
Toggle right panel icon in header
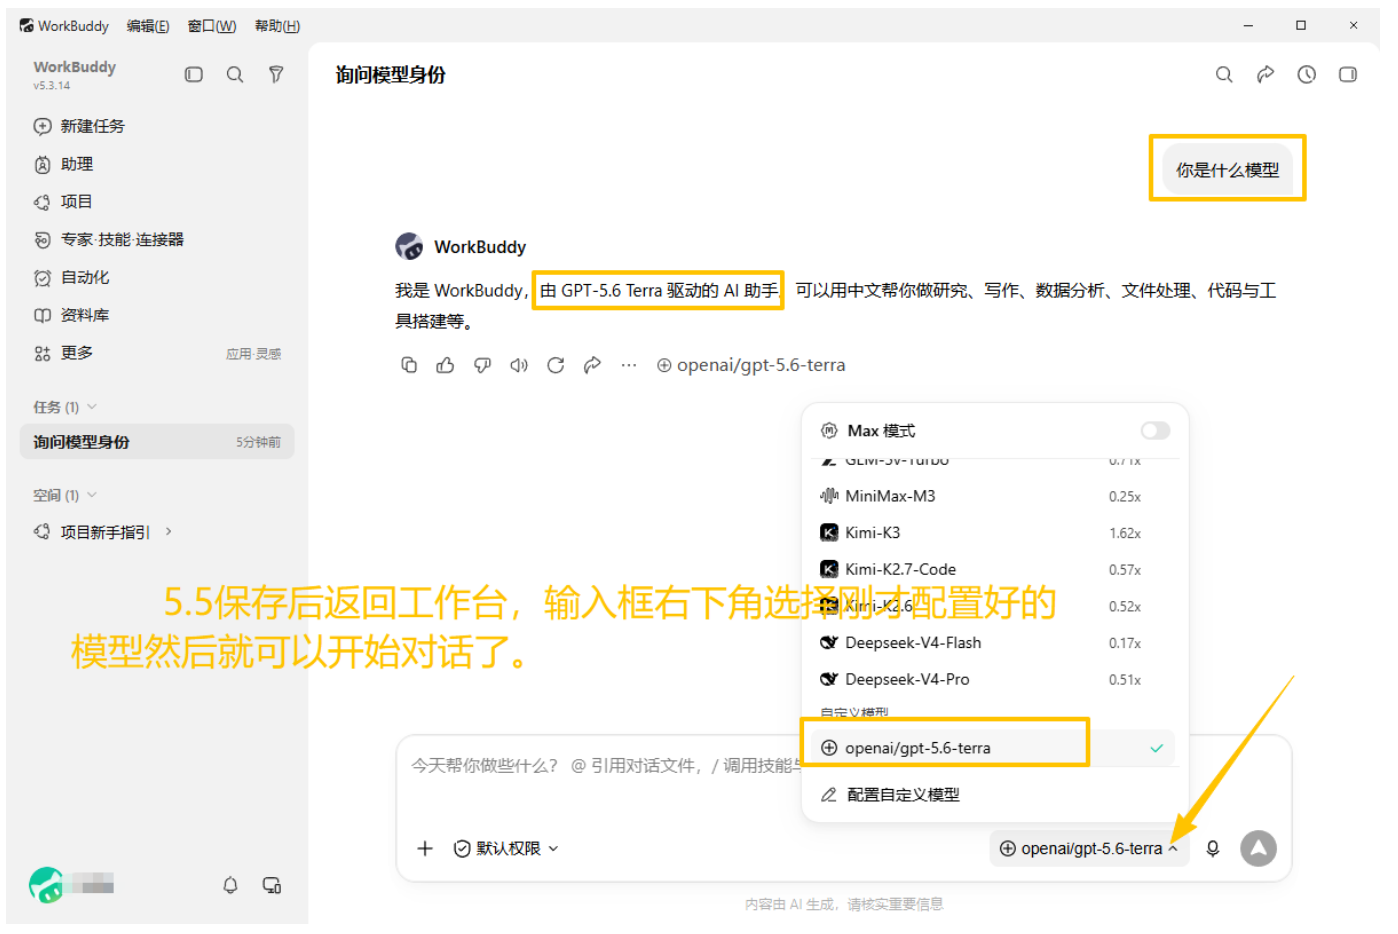tap(1348, 74)
